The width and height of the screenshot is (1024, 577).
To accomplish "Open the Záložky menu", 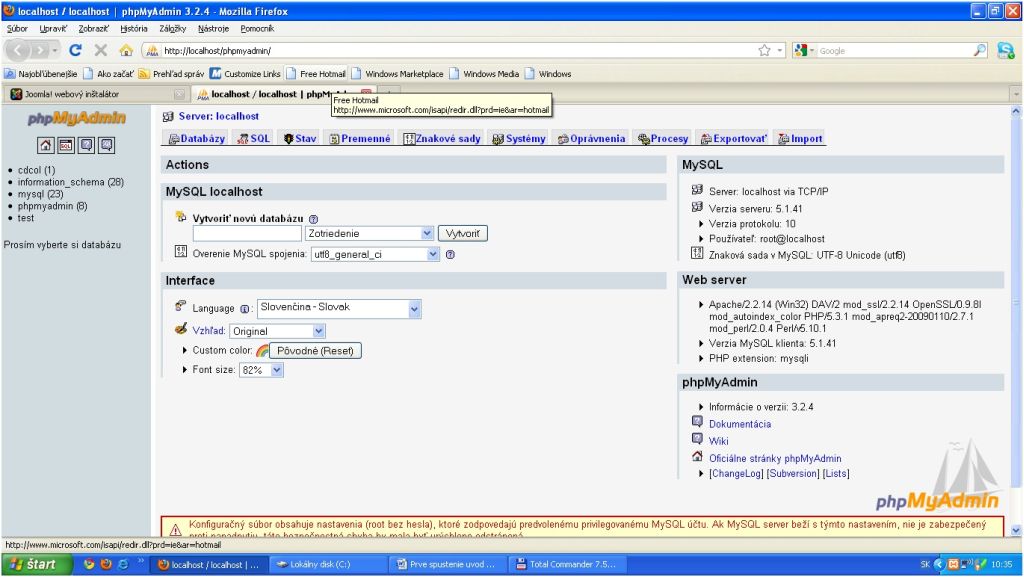I will pos(172,29).
